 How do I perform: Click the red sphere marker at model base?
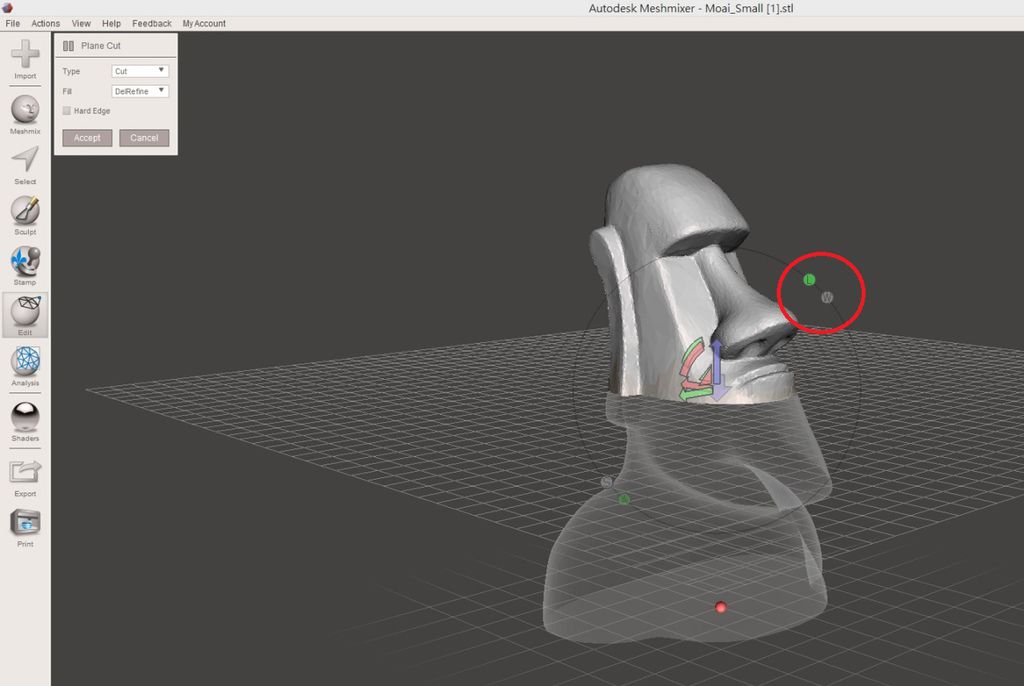coord(721,607)
